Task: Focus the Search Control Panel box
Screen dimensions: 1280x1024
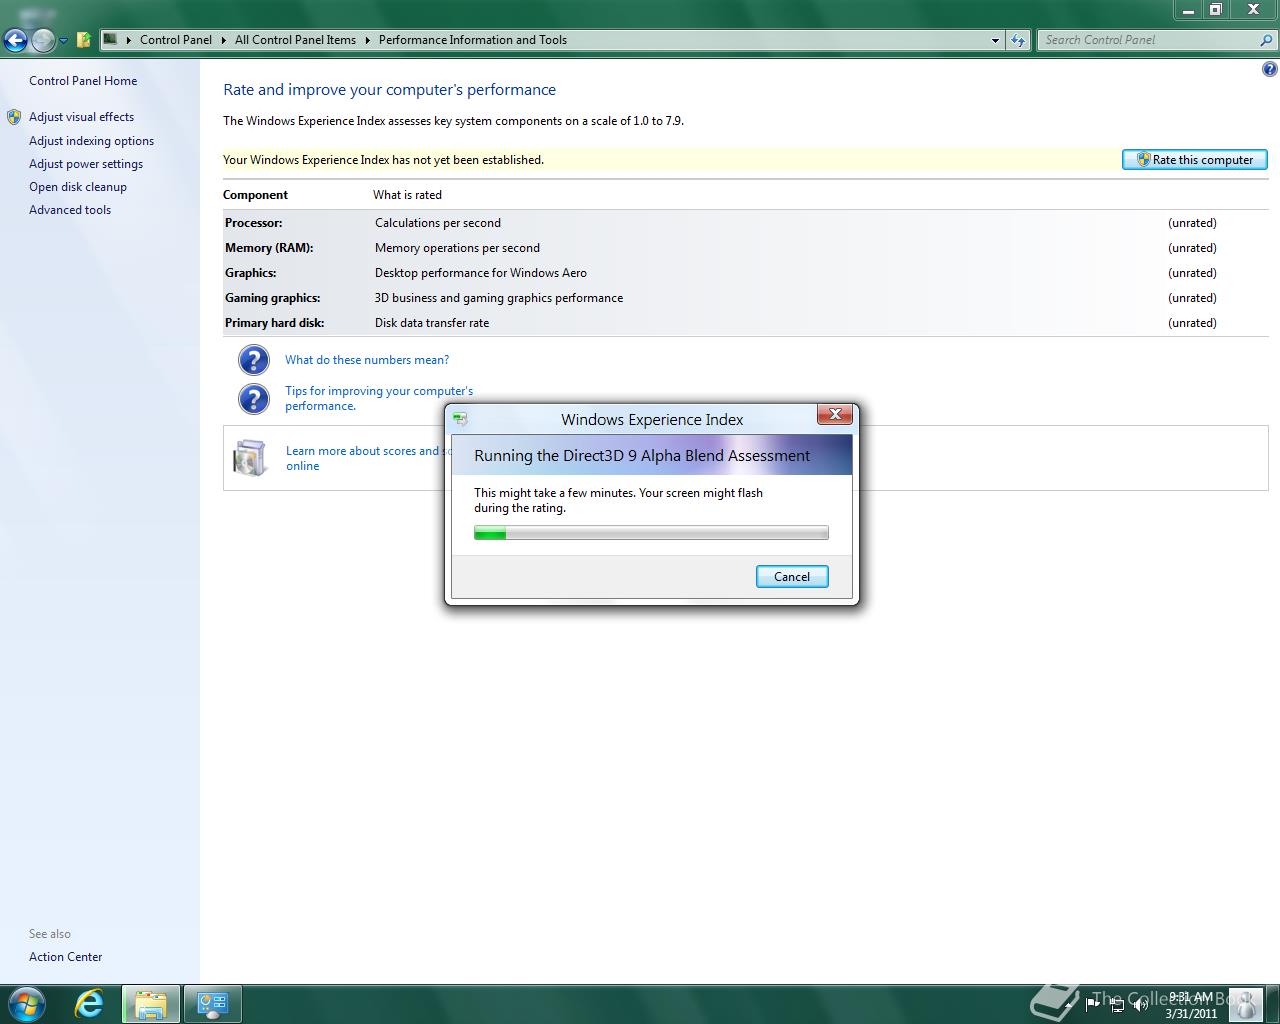Action: coord(1148,40)
